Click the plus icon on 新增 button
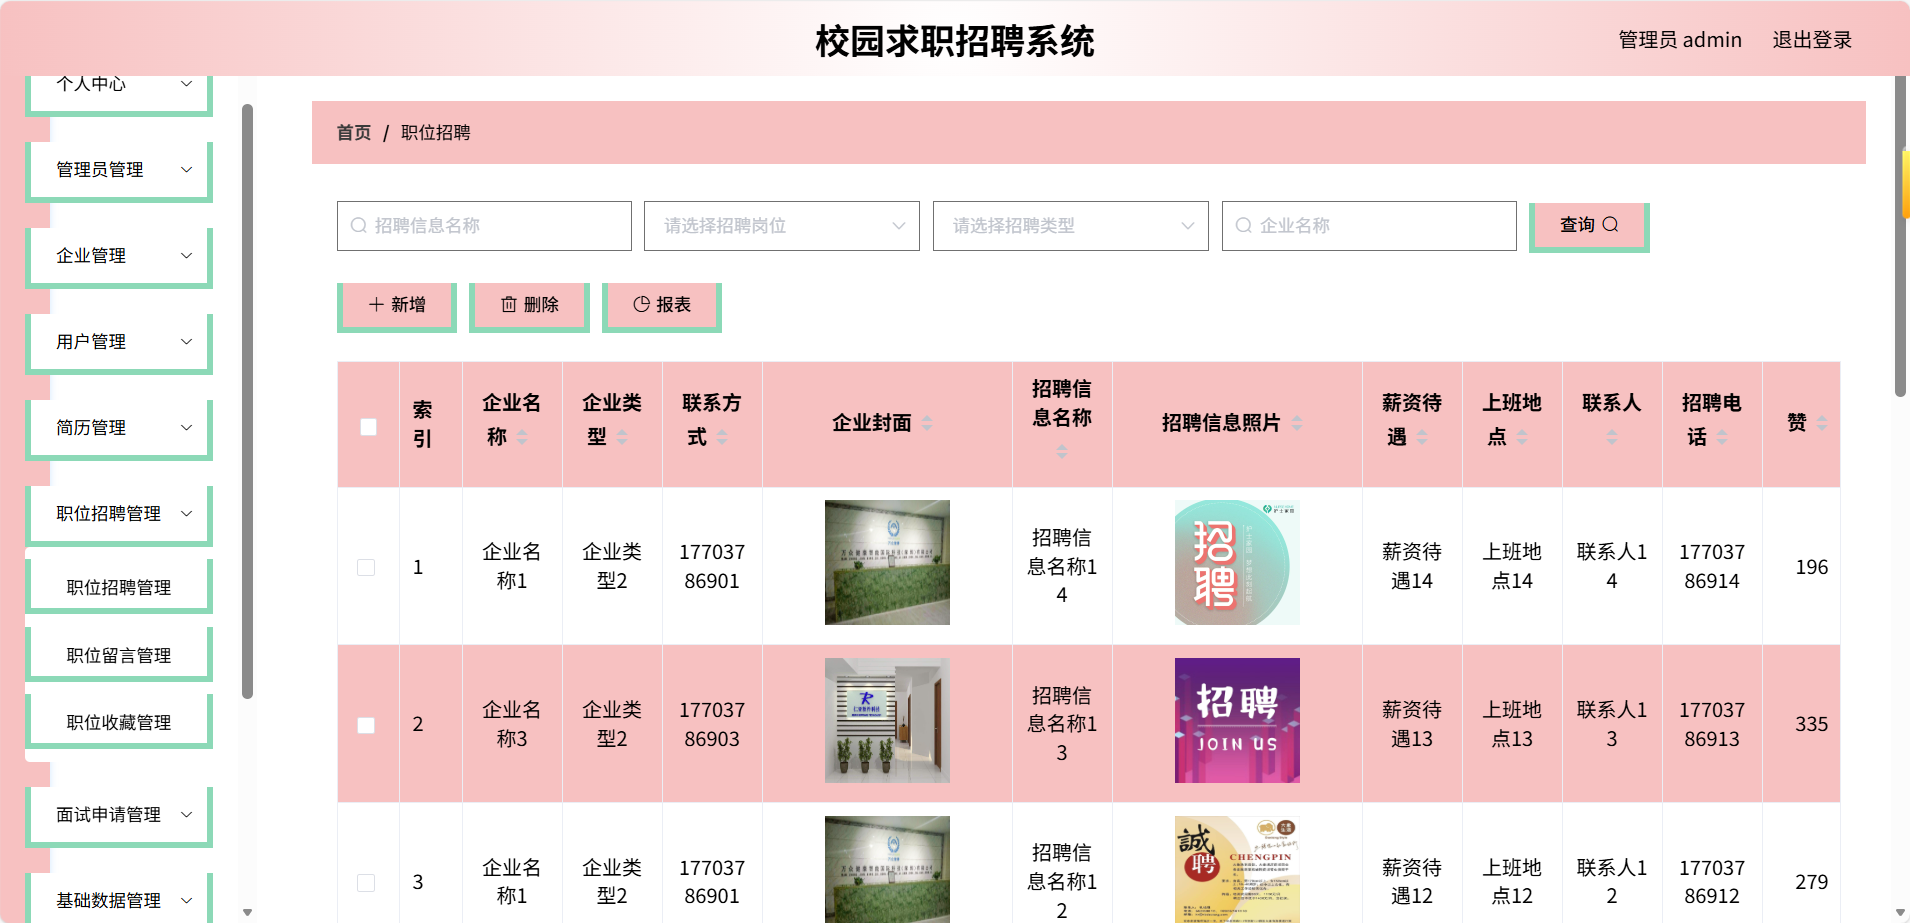Screen dimensions: 1910x923 376,304
